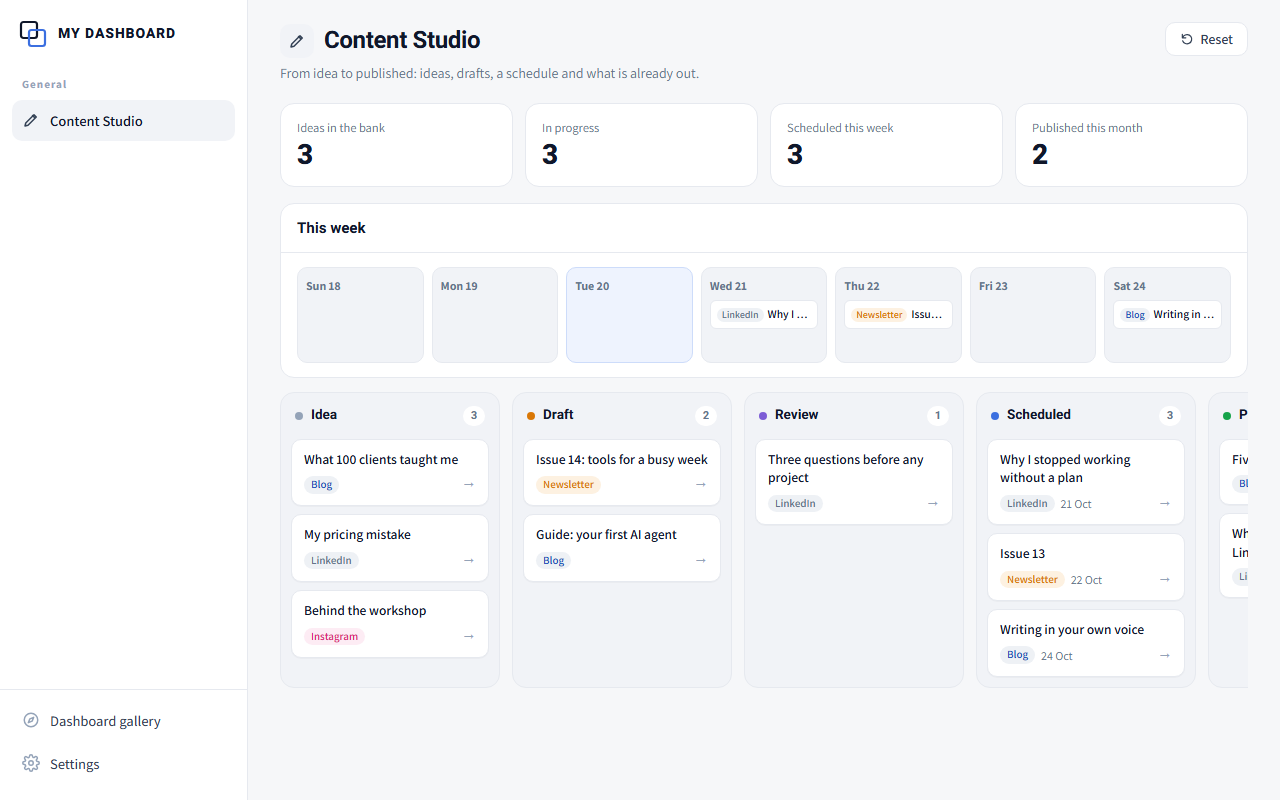Click the pencil icon beside Content Studio title
The height and width of the screenshot is (800, 1280).
coord(297,41)
